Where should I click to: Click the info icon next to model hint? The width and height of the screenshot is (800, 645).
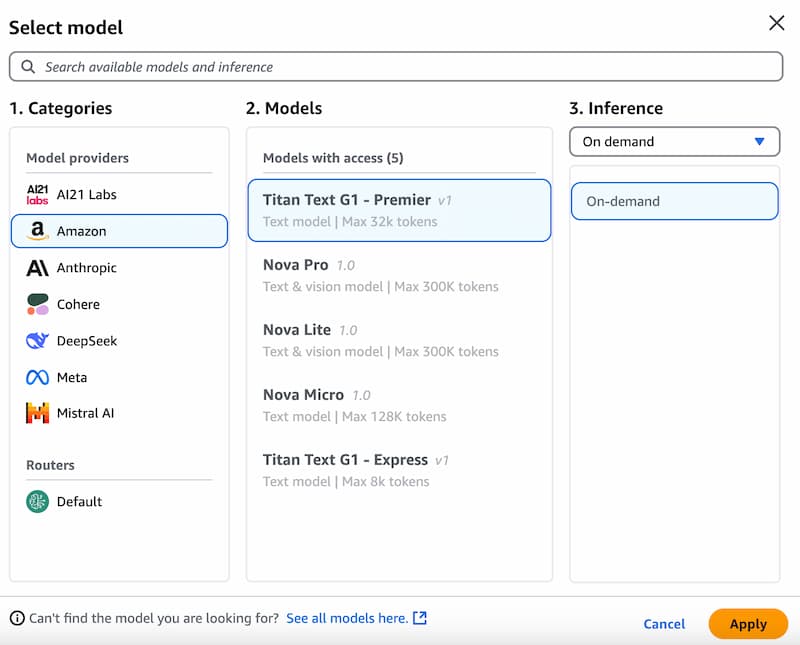pyautogui.click(x=17, y=617)
